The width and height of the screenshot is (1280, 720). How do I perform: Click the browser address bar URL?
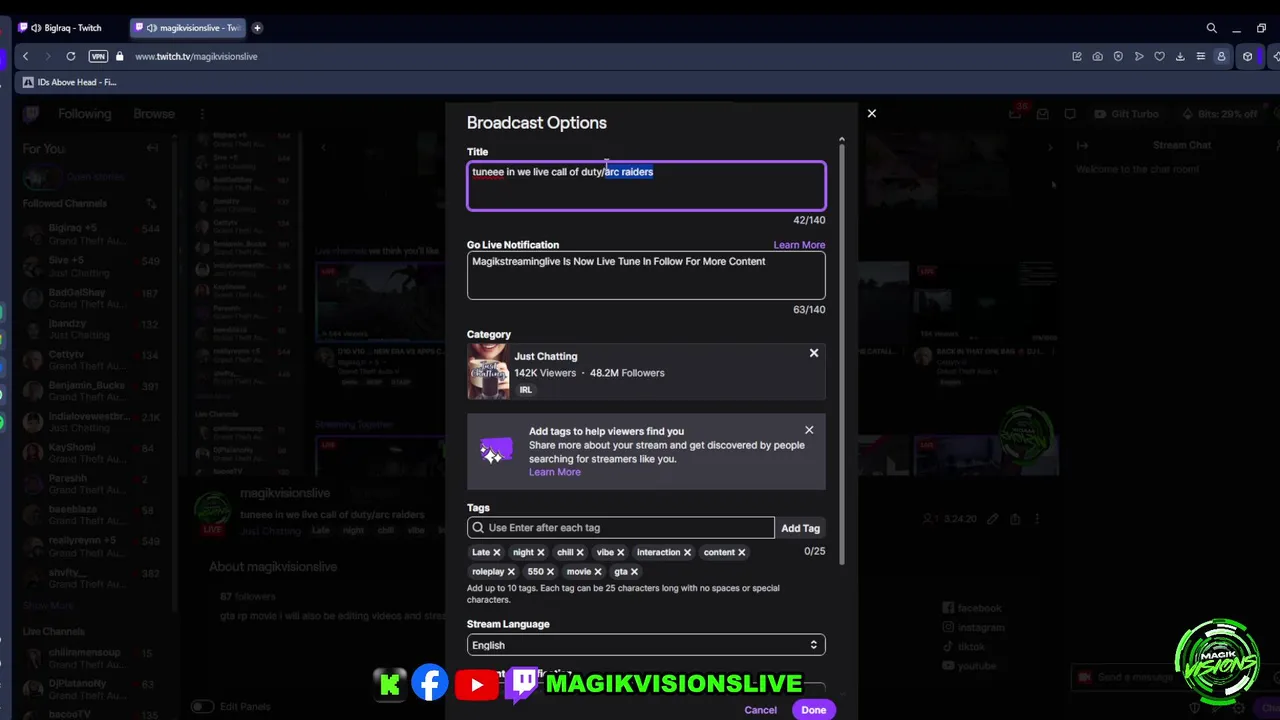coord(196,56)
